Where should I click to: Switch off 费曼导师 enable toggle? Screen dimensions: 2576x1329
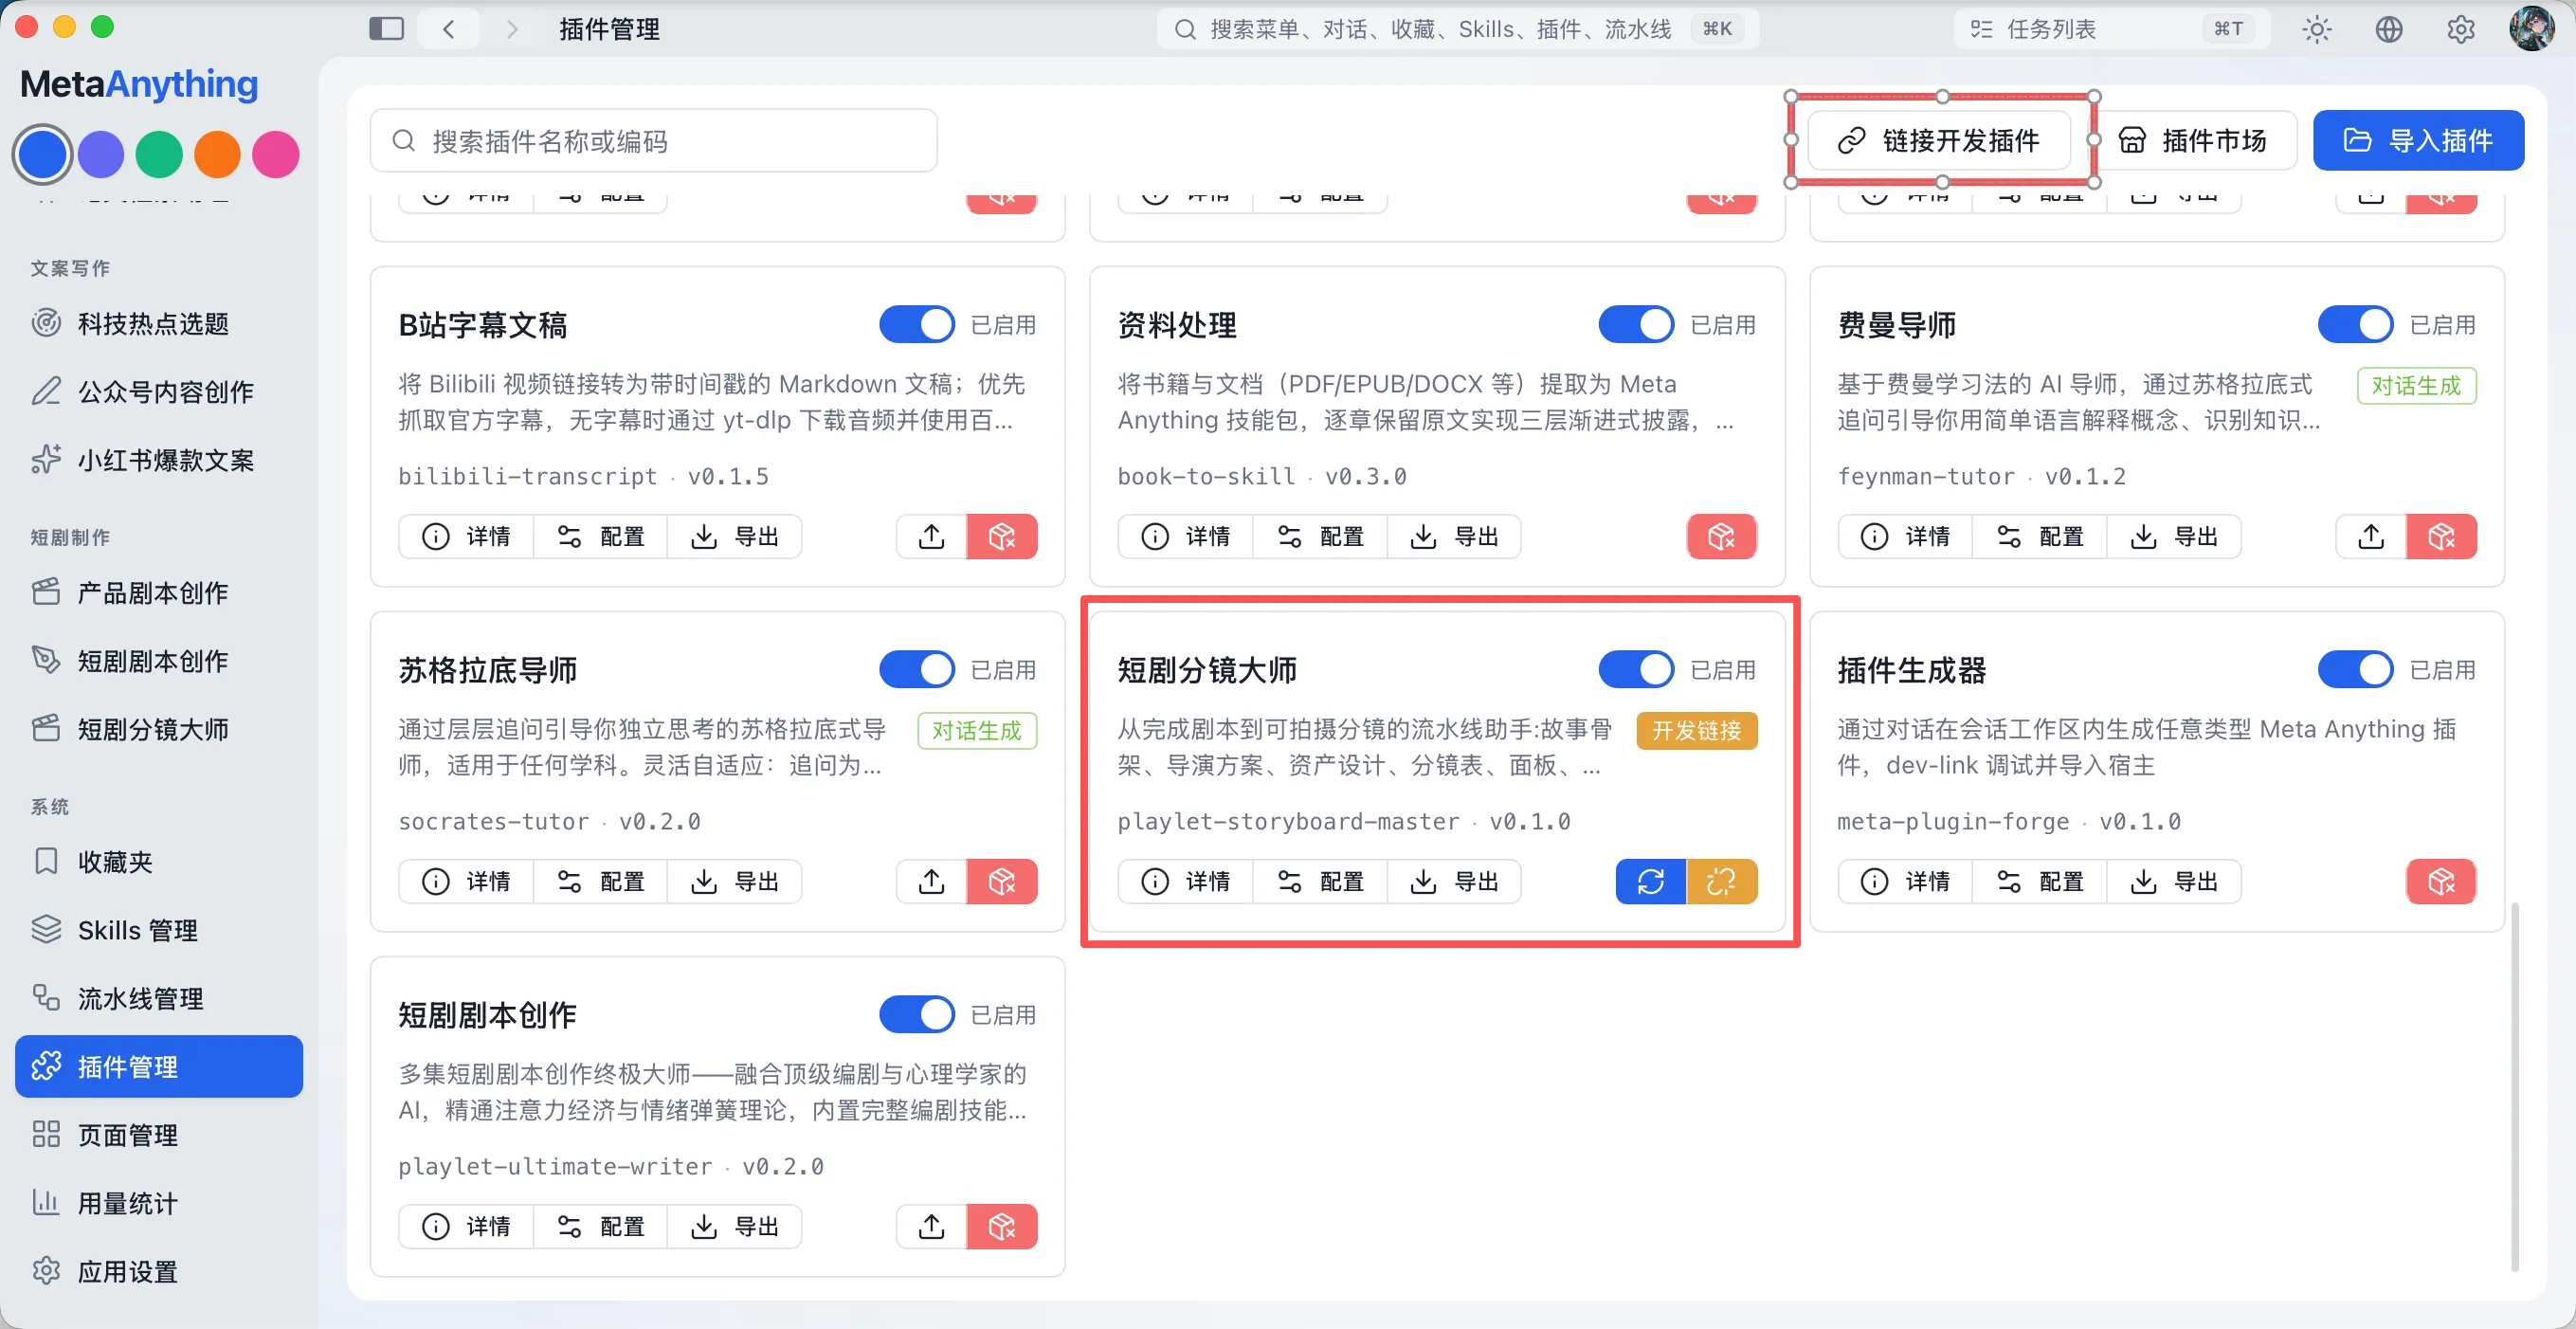coord(2356,325)
